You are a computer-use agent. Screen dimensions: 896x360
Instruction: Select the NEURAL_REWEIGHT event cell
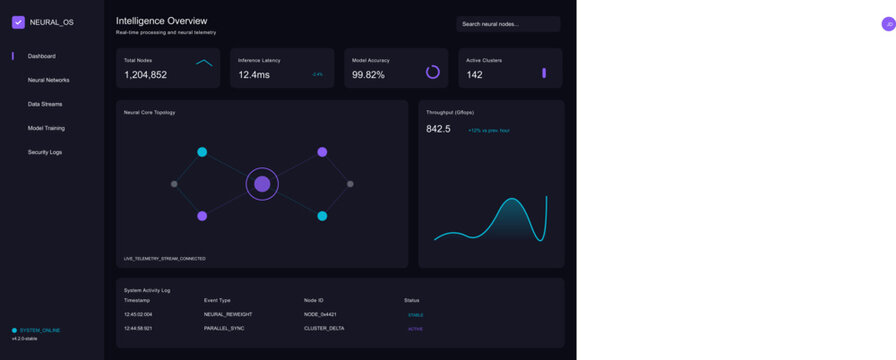coord(228,314)
